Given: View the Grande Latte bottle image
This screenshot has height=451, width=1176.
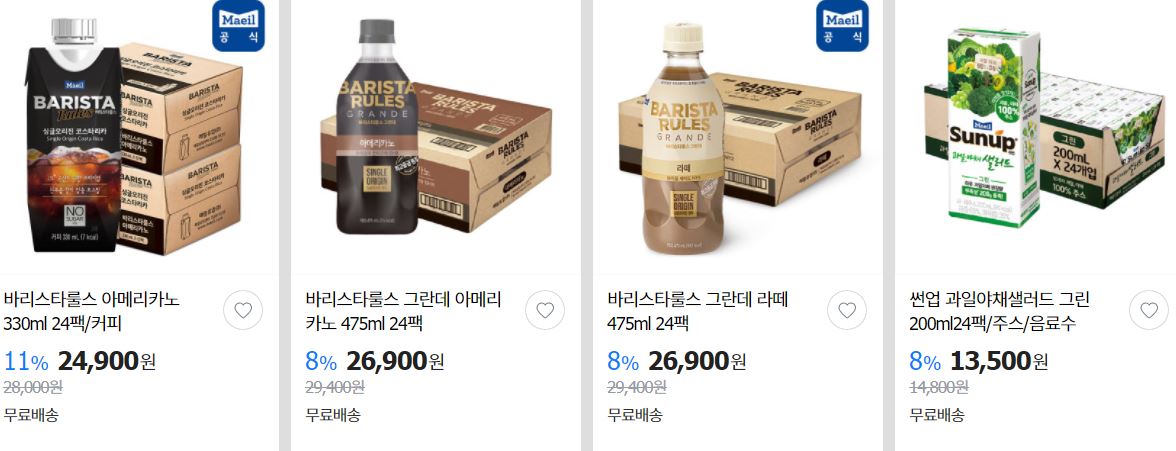Looking at the screenshot, I should (x=739, y=139).
